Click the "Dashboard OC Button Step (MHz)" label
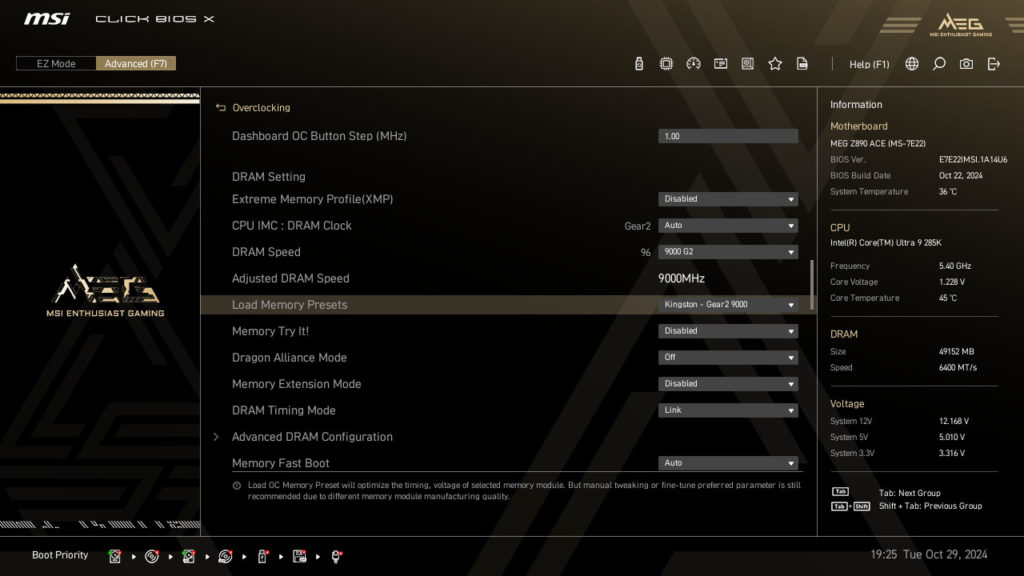Screen dimensions: 1024x576 (319, 136)
